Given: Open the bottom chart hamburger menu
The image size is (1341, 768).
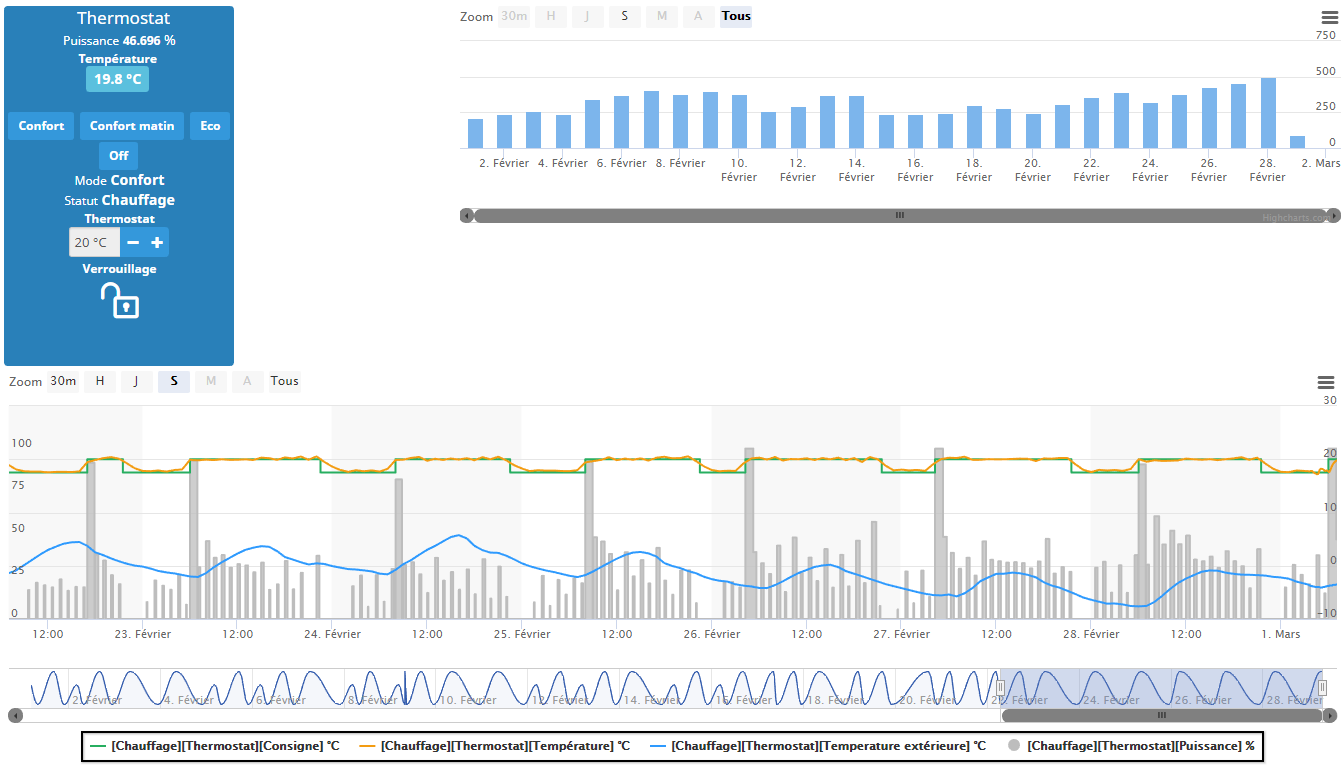Looking at the screenshot, I should pyautogui.click(x=1326, y=382).
